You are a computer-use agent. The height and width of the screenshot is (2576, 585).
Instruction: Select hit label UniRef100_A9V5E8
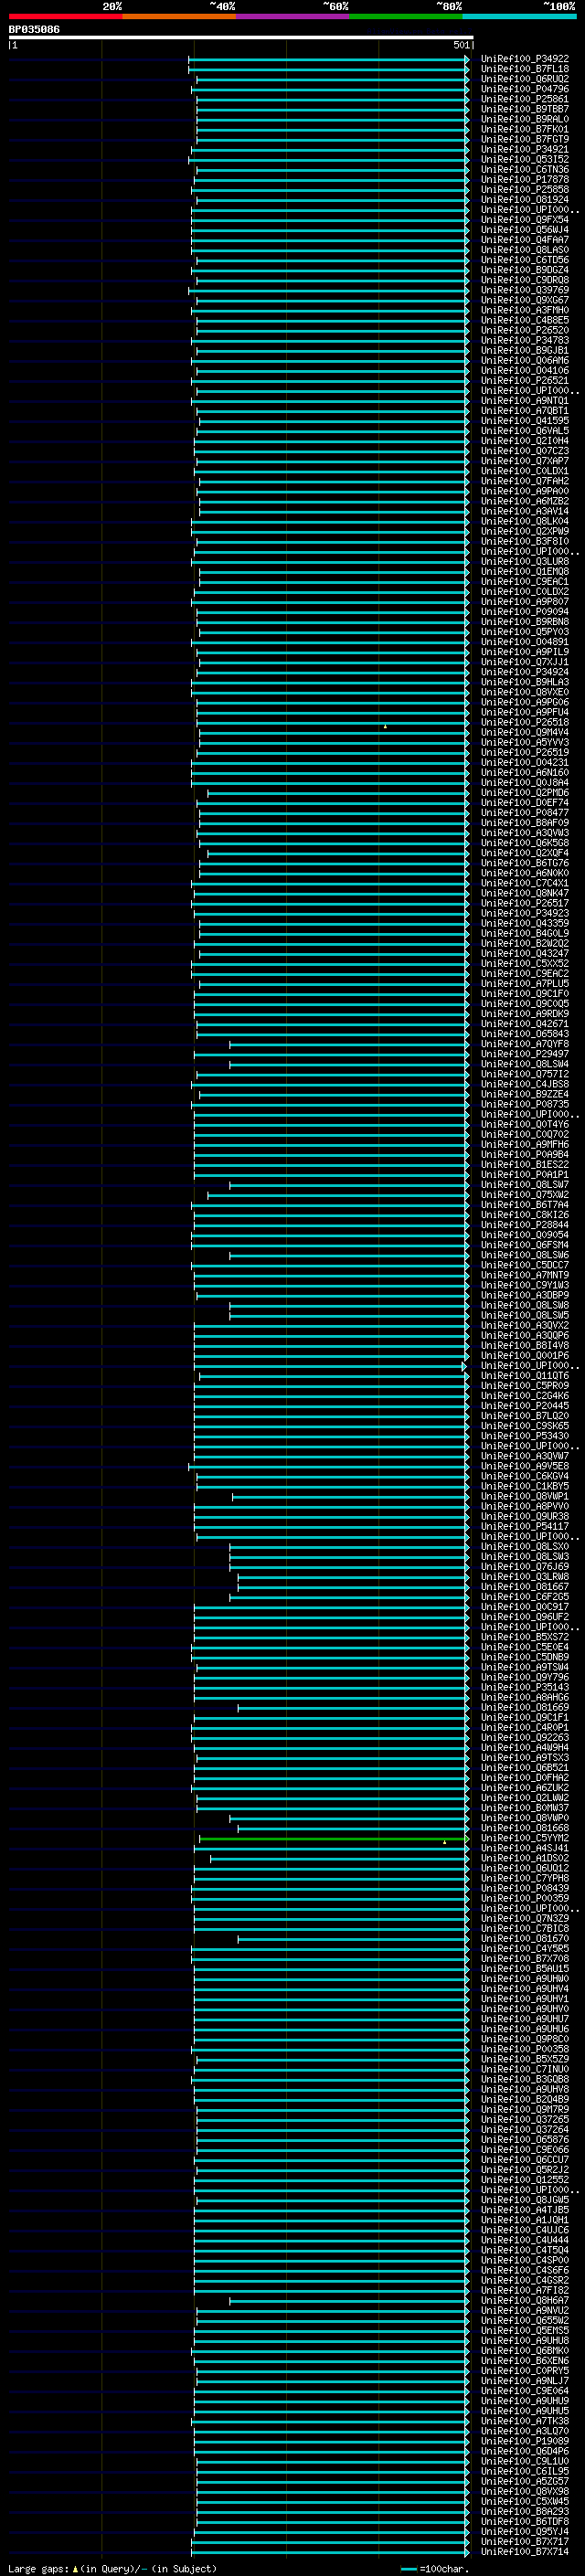(x=525, y=1466)
